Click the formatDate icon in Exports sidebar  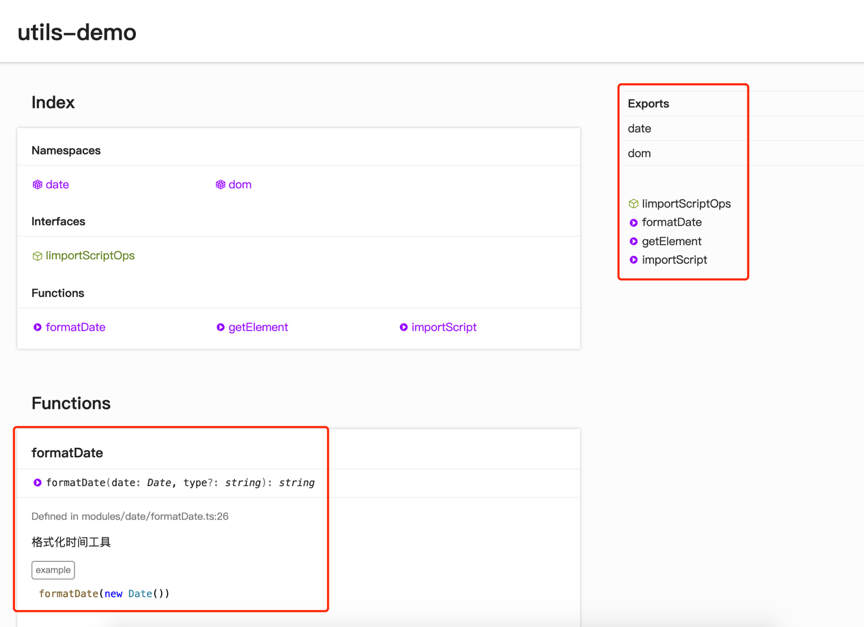(633, 223)
